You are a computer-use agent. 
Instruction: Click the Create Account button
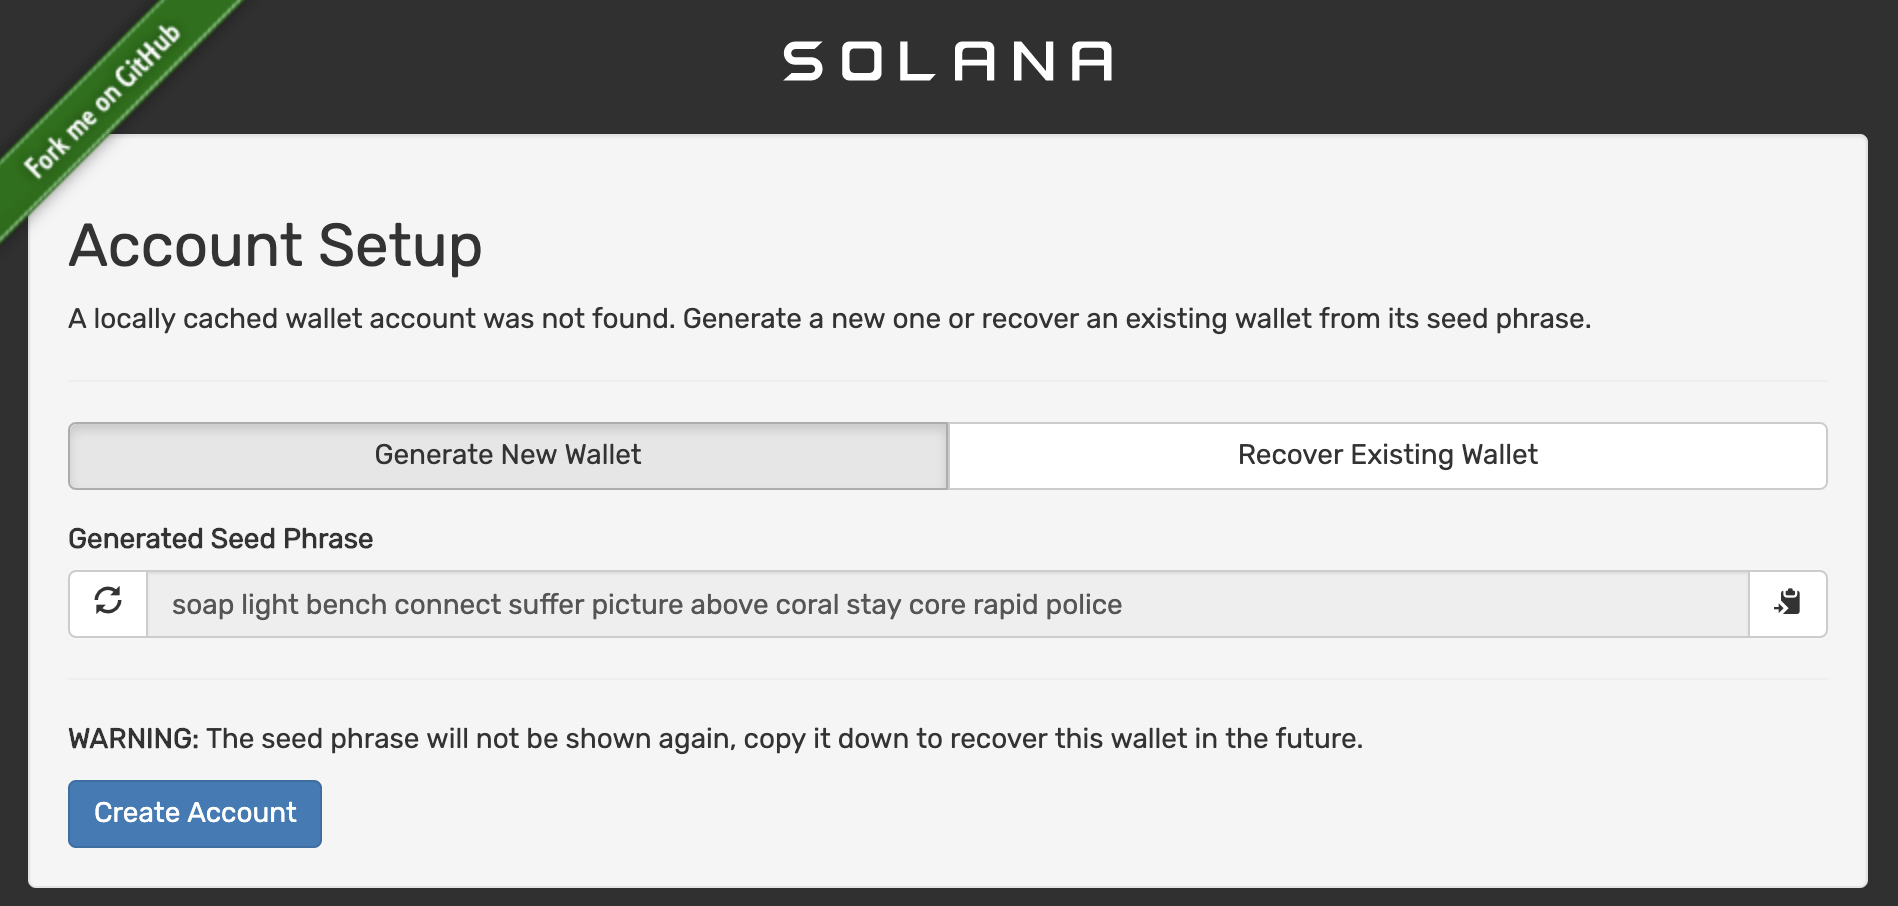(194, 813)
